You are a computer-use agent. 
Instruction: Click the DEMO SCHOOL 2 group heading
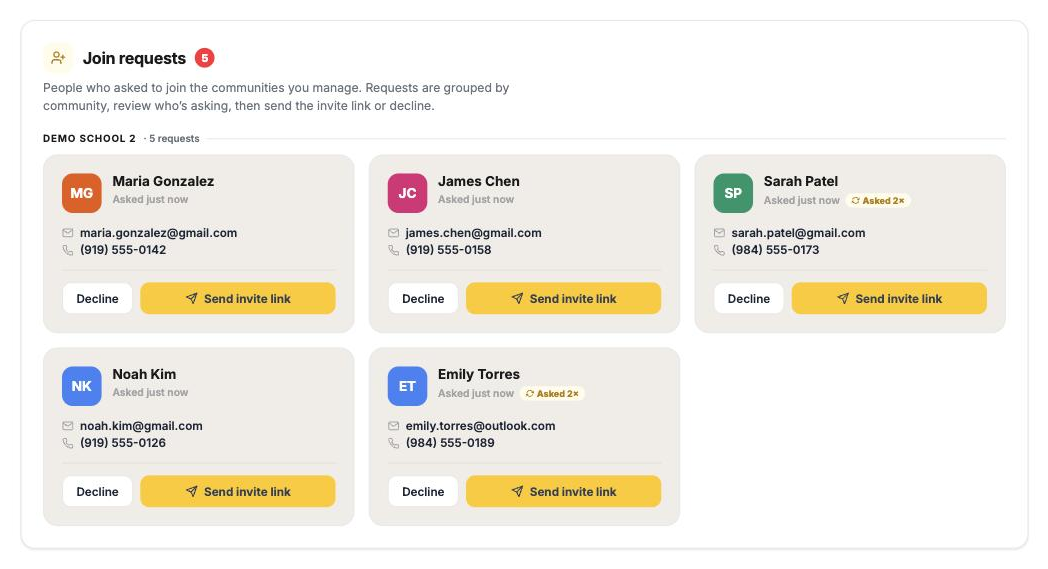click(x=90, y=138)
